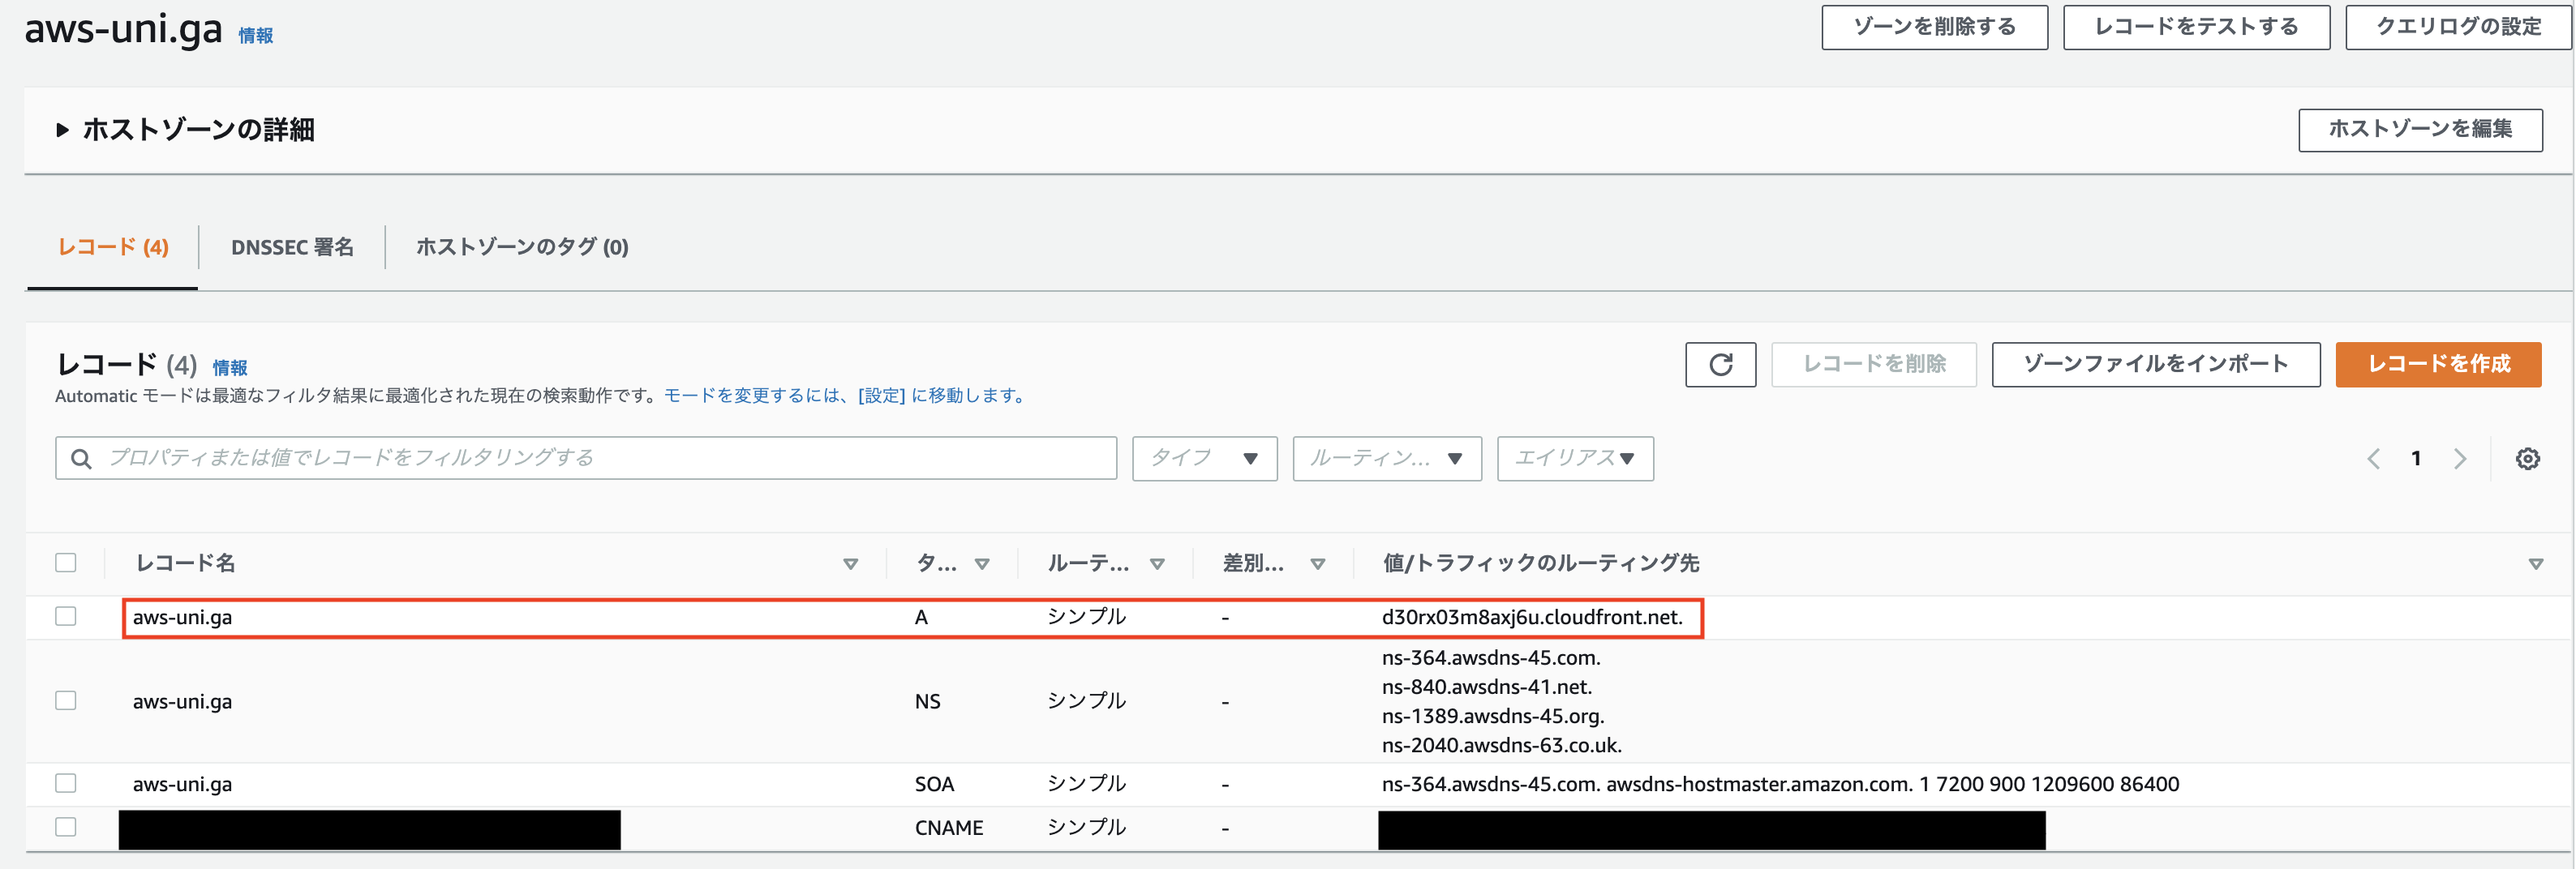Sort by ルーテ... routing column arrow
2576x869 pixels.
(1157, 564)
